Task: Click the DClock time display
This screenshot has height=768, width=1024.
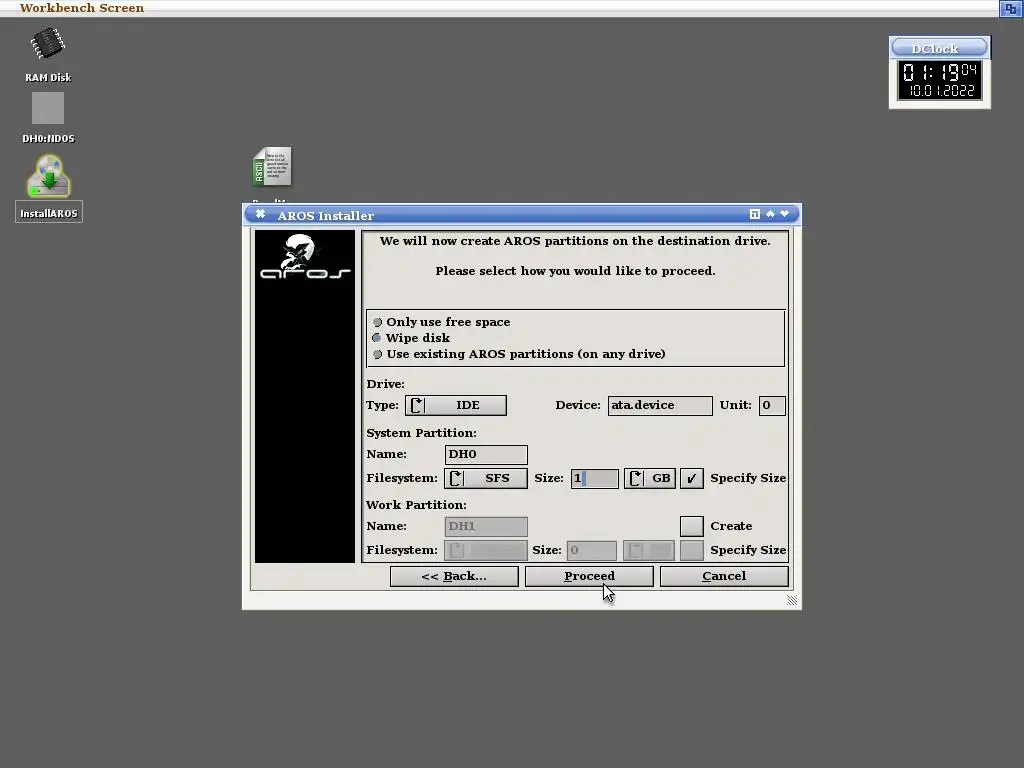Action: pos(939,80)
